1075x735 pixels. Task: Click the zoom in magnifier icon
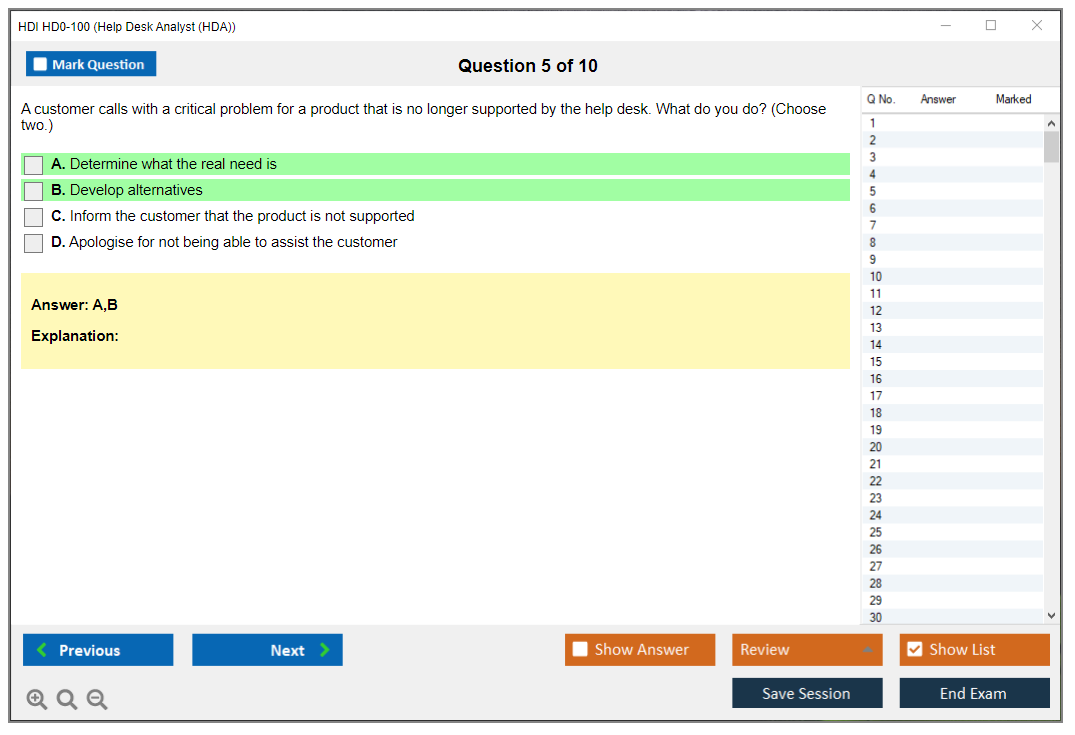pyautogui.click(x=37, y=700)
